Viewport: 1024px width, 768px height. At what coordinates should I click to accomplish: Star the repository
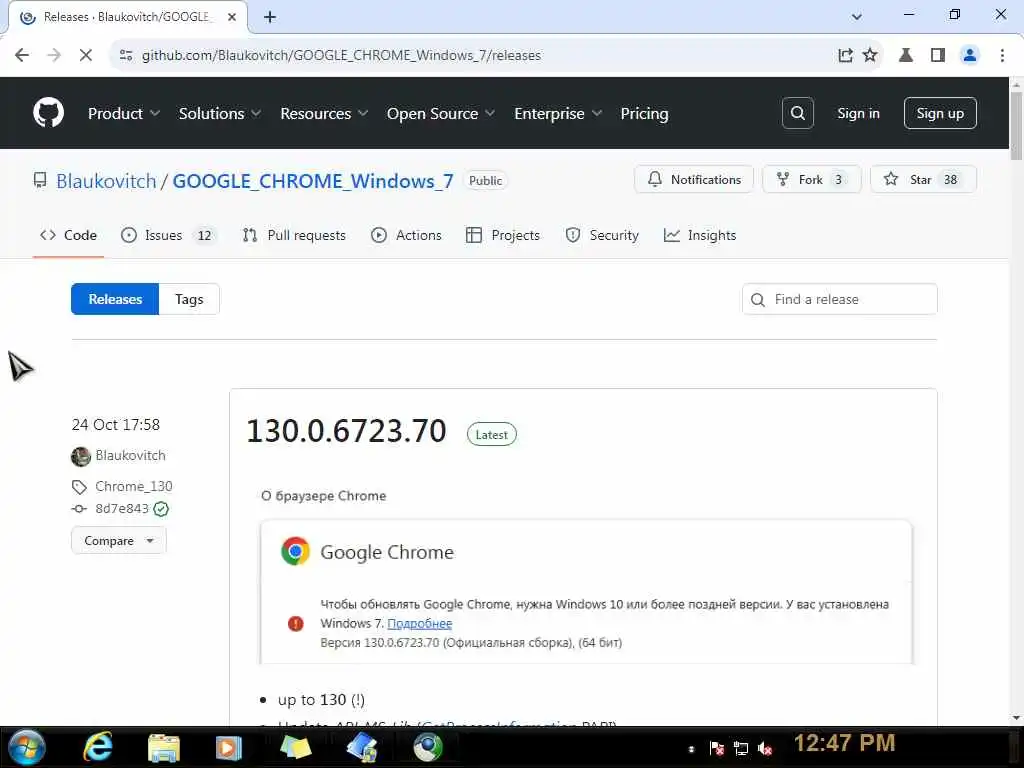pyautogui.click(x=923, y=180)
